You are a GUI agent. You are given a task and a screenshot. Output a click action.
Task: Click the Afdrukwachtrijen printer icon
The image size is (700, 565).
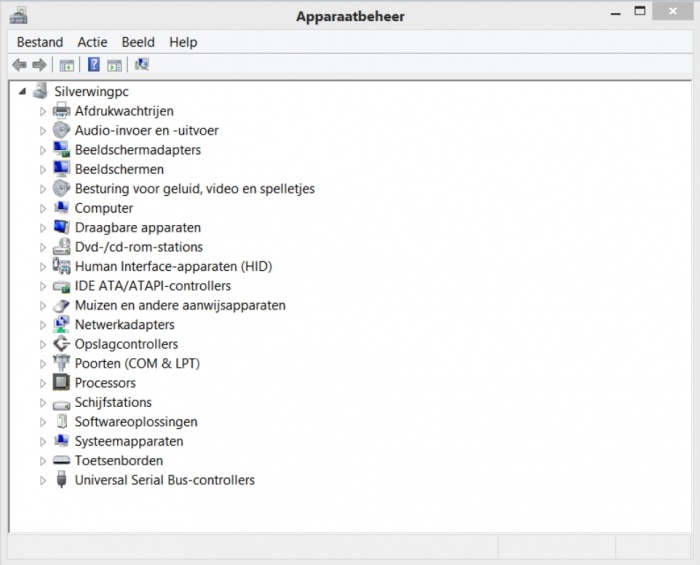[x=61, y=111]
